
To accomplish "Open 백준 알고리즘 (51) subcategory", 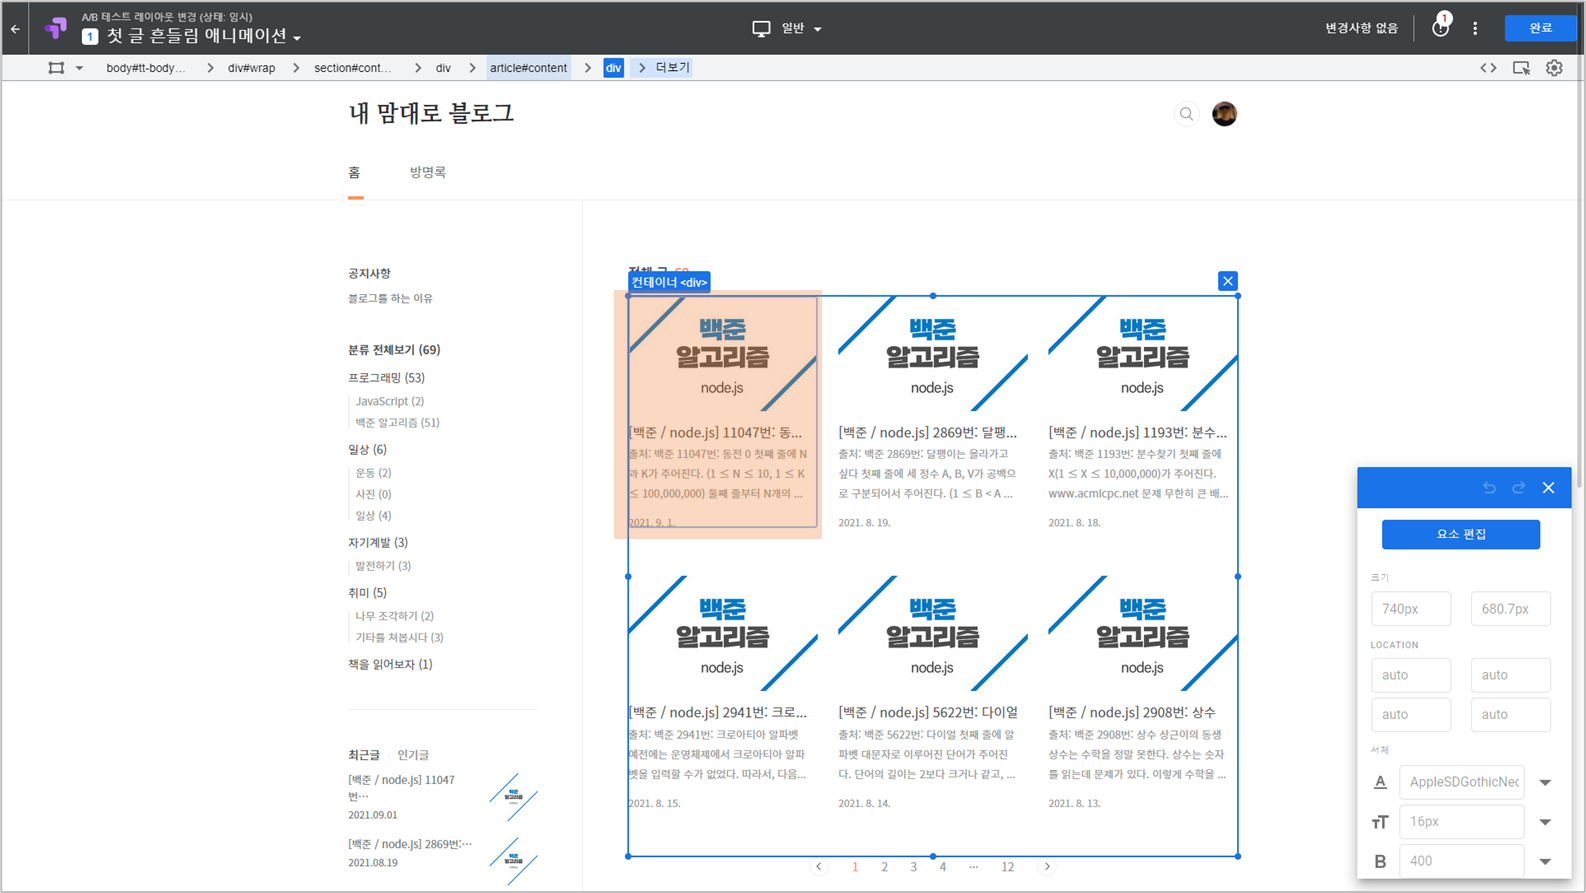I will (397, 423).
